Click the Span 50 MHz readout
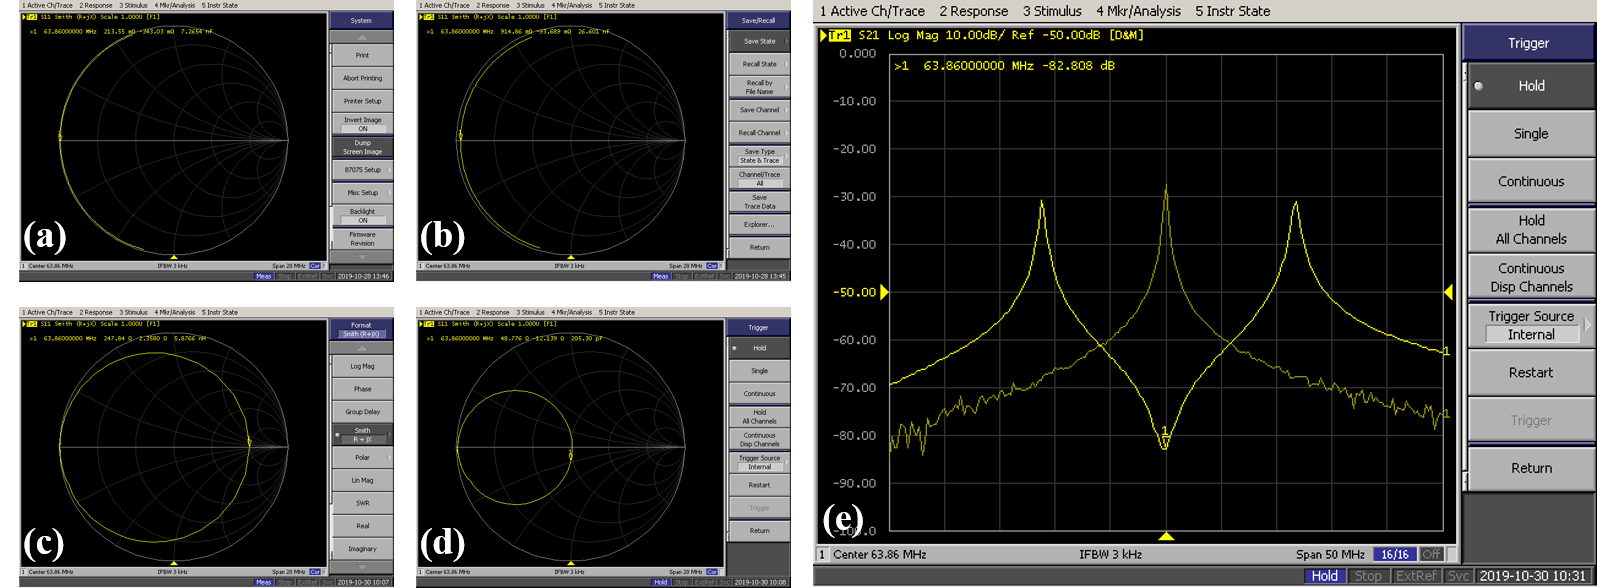This screenshot has height=588, width=1597. 1330,554
